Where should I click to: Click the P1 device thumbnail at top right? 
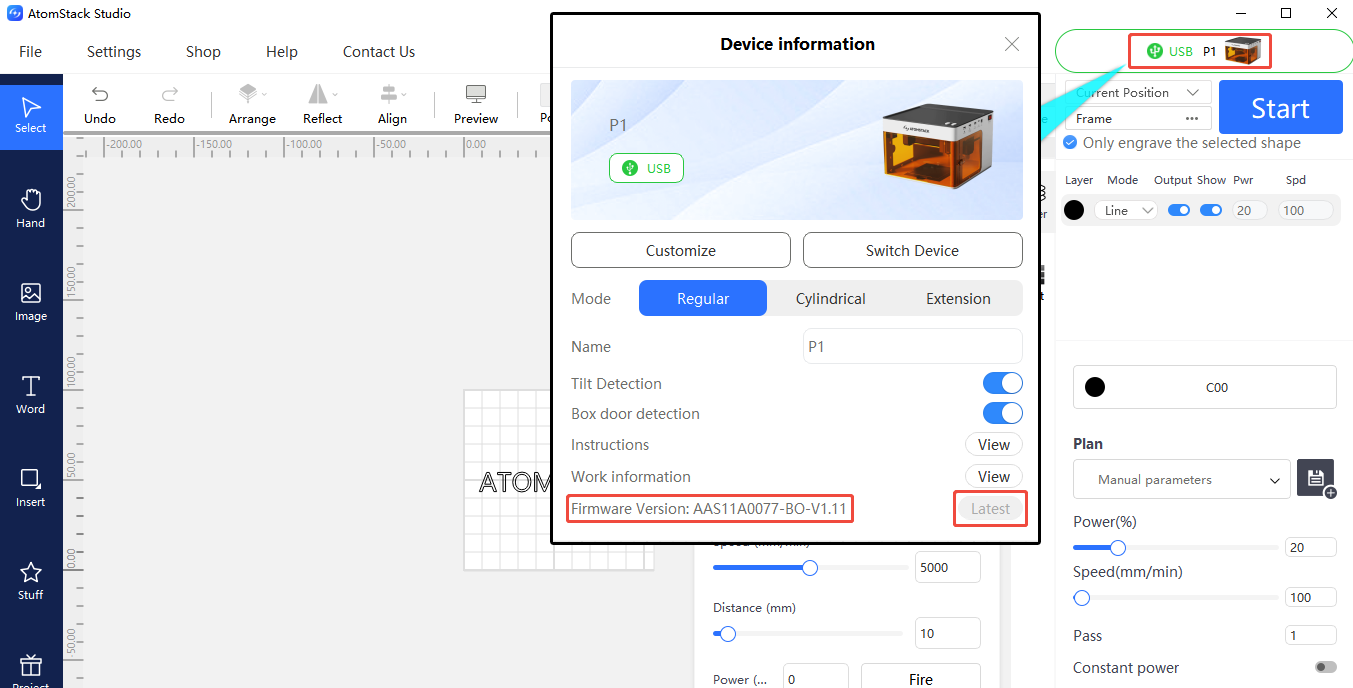[x=1245, y=51]
